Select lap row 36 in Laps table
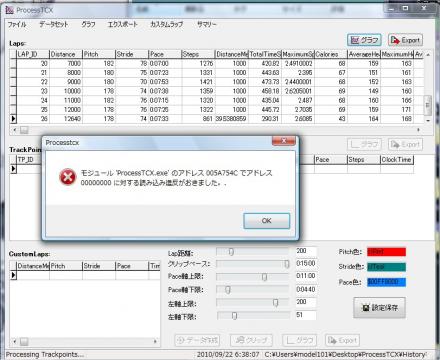This screenshot has width=440, height=360. (217, 119)
